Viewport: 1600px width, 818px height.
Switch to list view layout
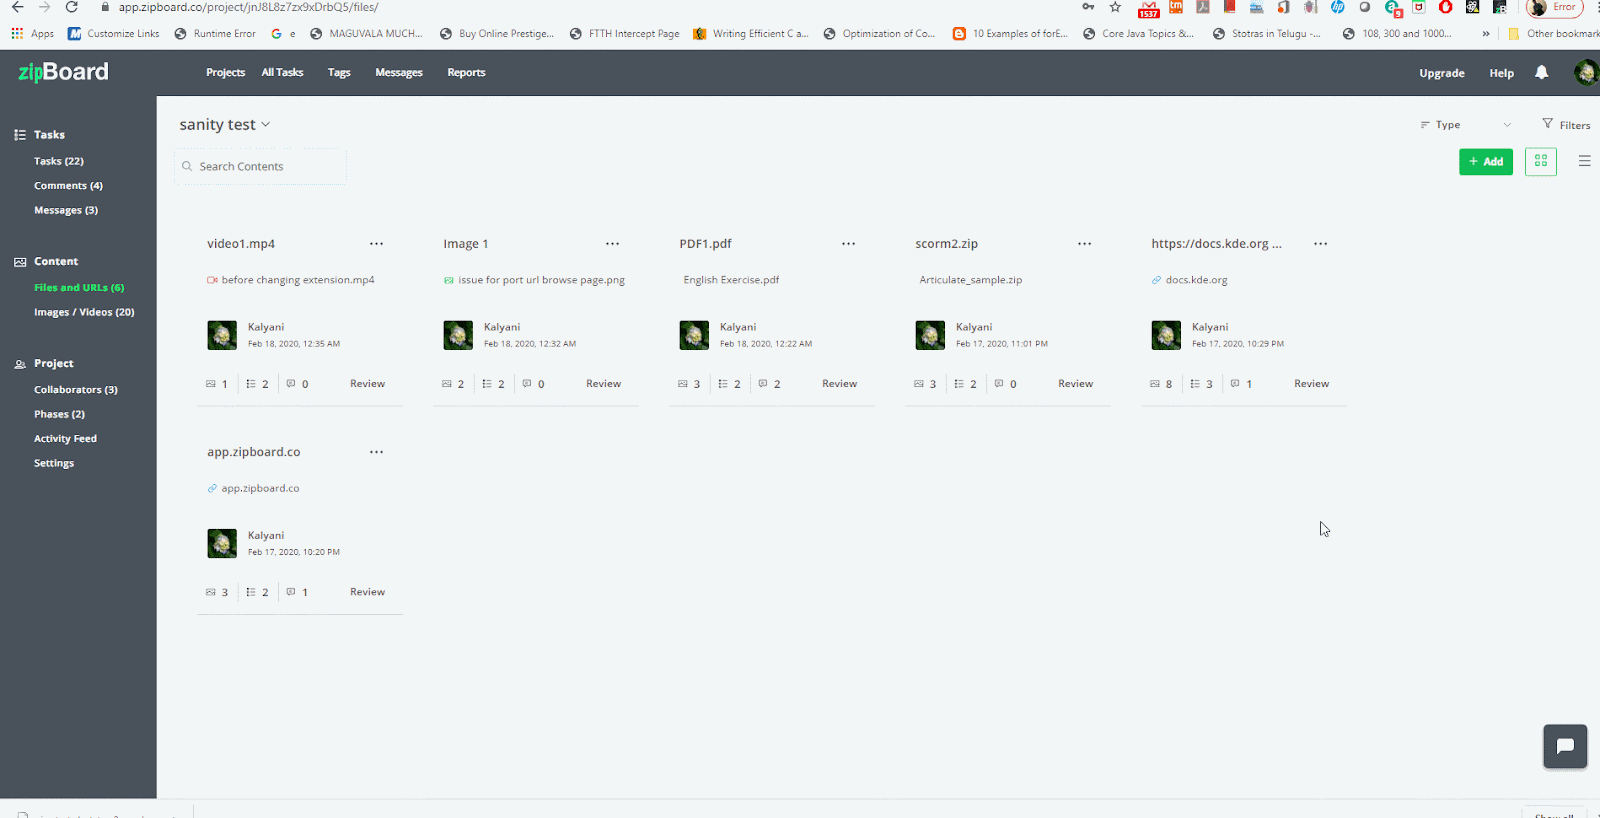[1585, 161]
